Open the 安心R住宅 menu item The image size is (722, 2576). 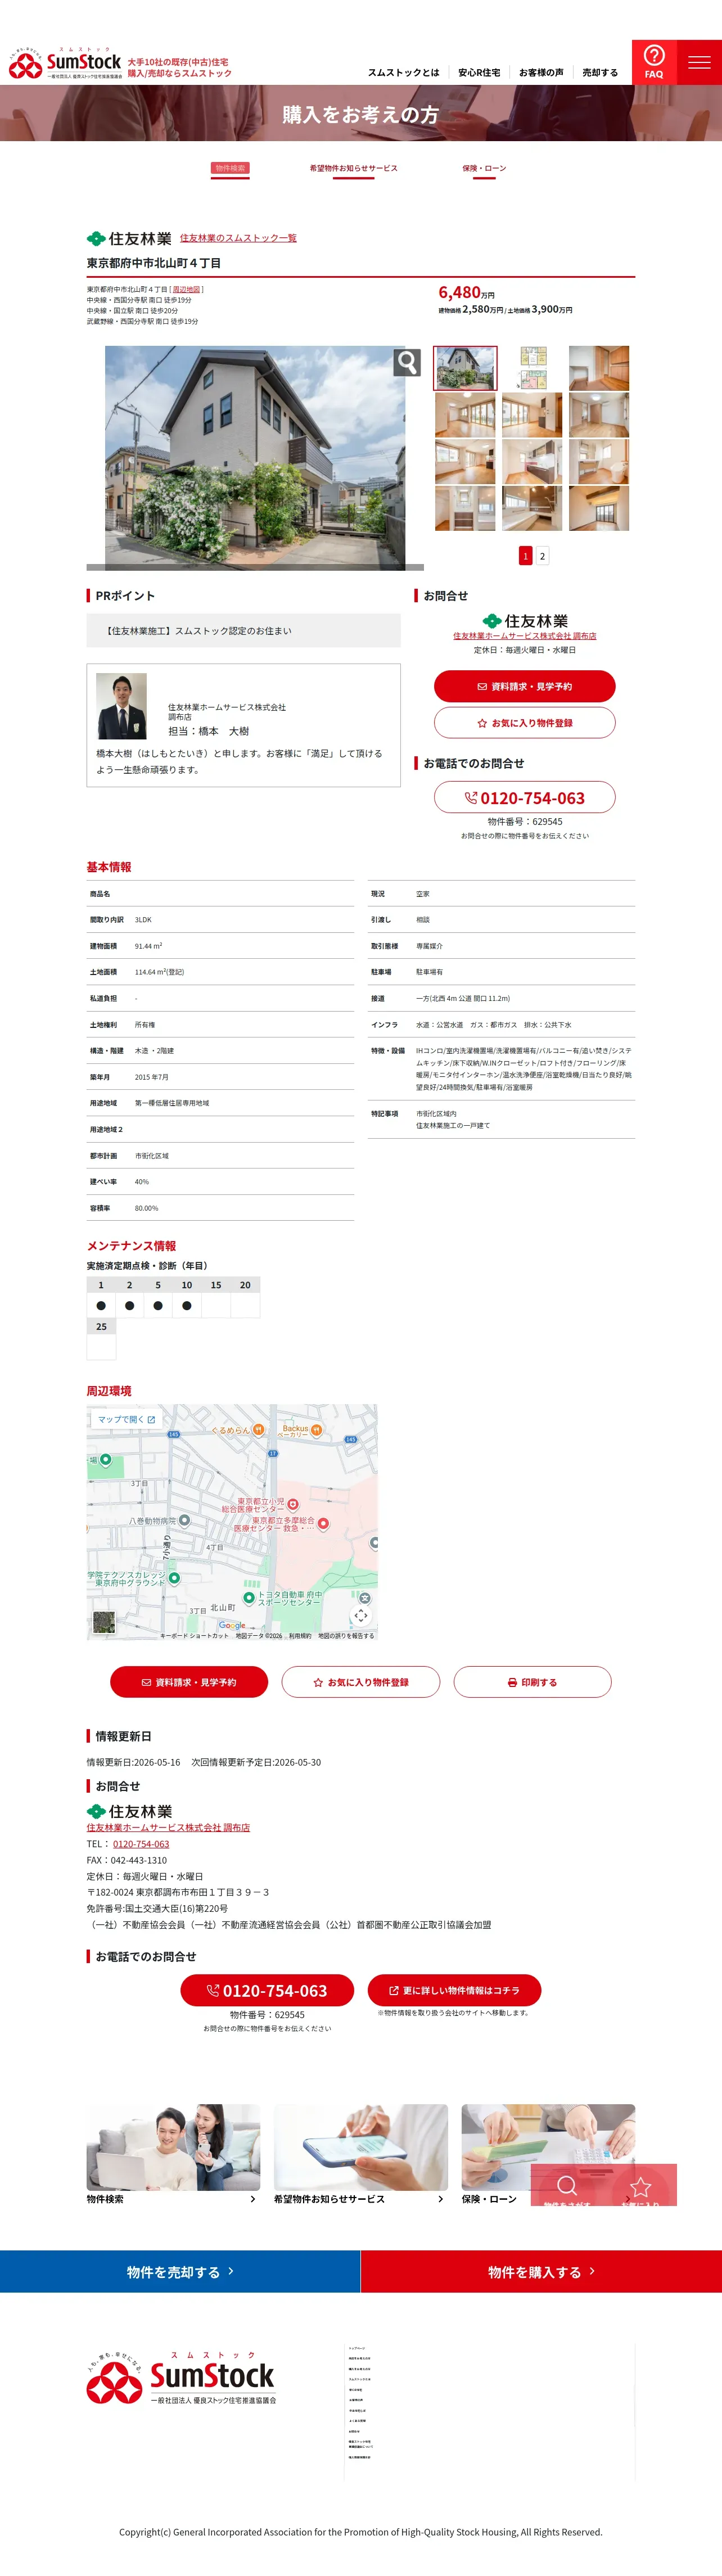coord(479,73)
